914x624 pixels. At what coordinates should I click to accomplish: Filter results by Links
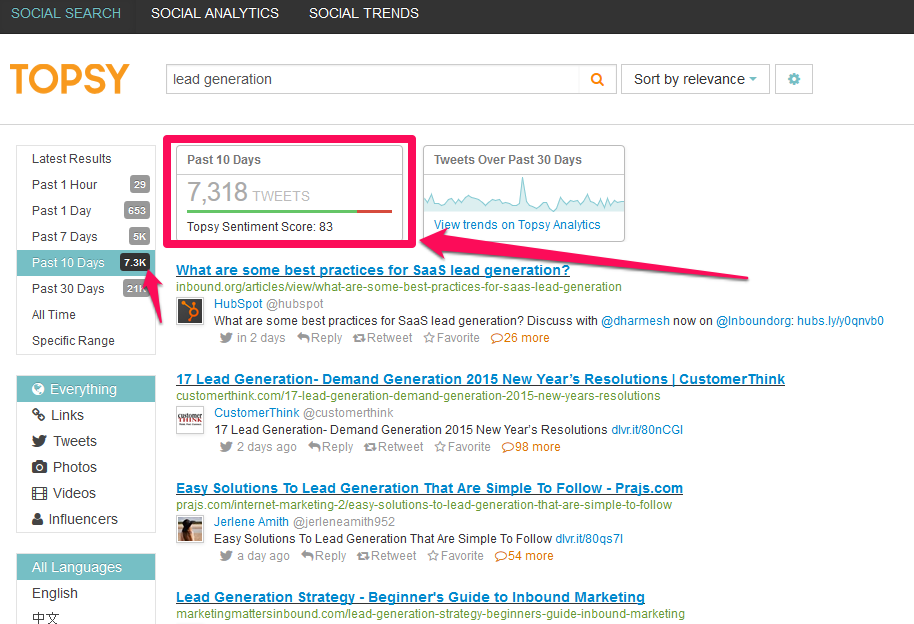[86, 415]
